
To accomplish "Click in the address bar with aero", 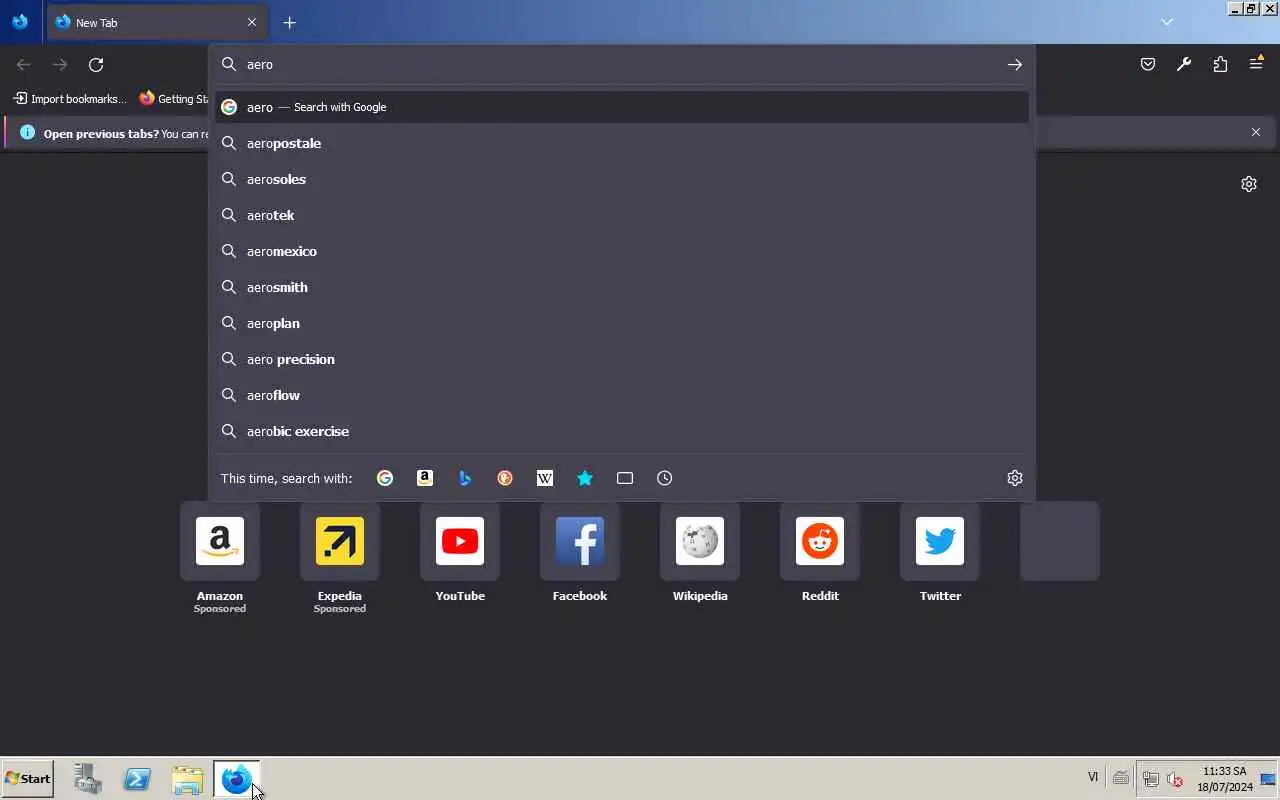I will pos(620,64).
